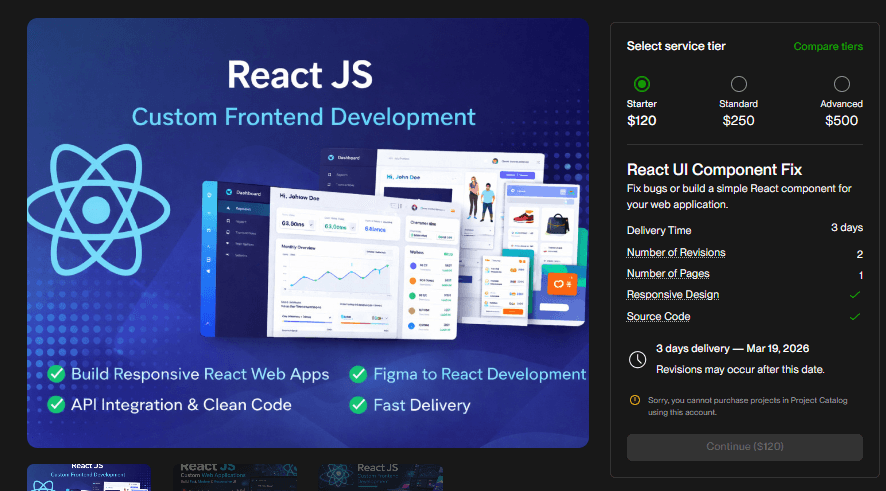Pick the Advanced tier radio button

[x=842, y=84]
